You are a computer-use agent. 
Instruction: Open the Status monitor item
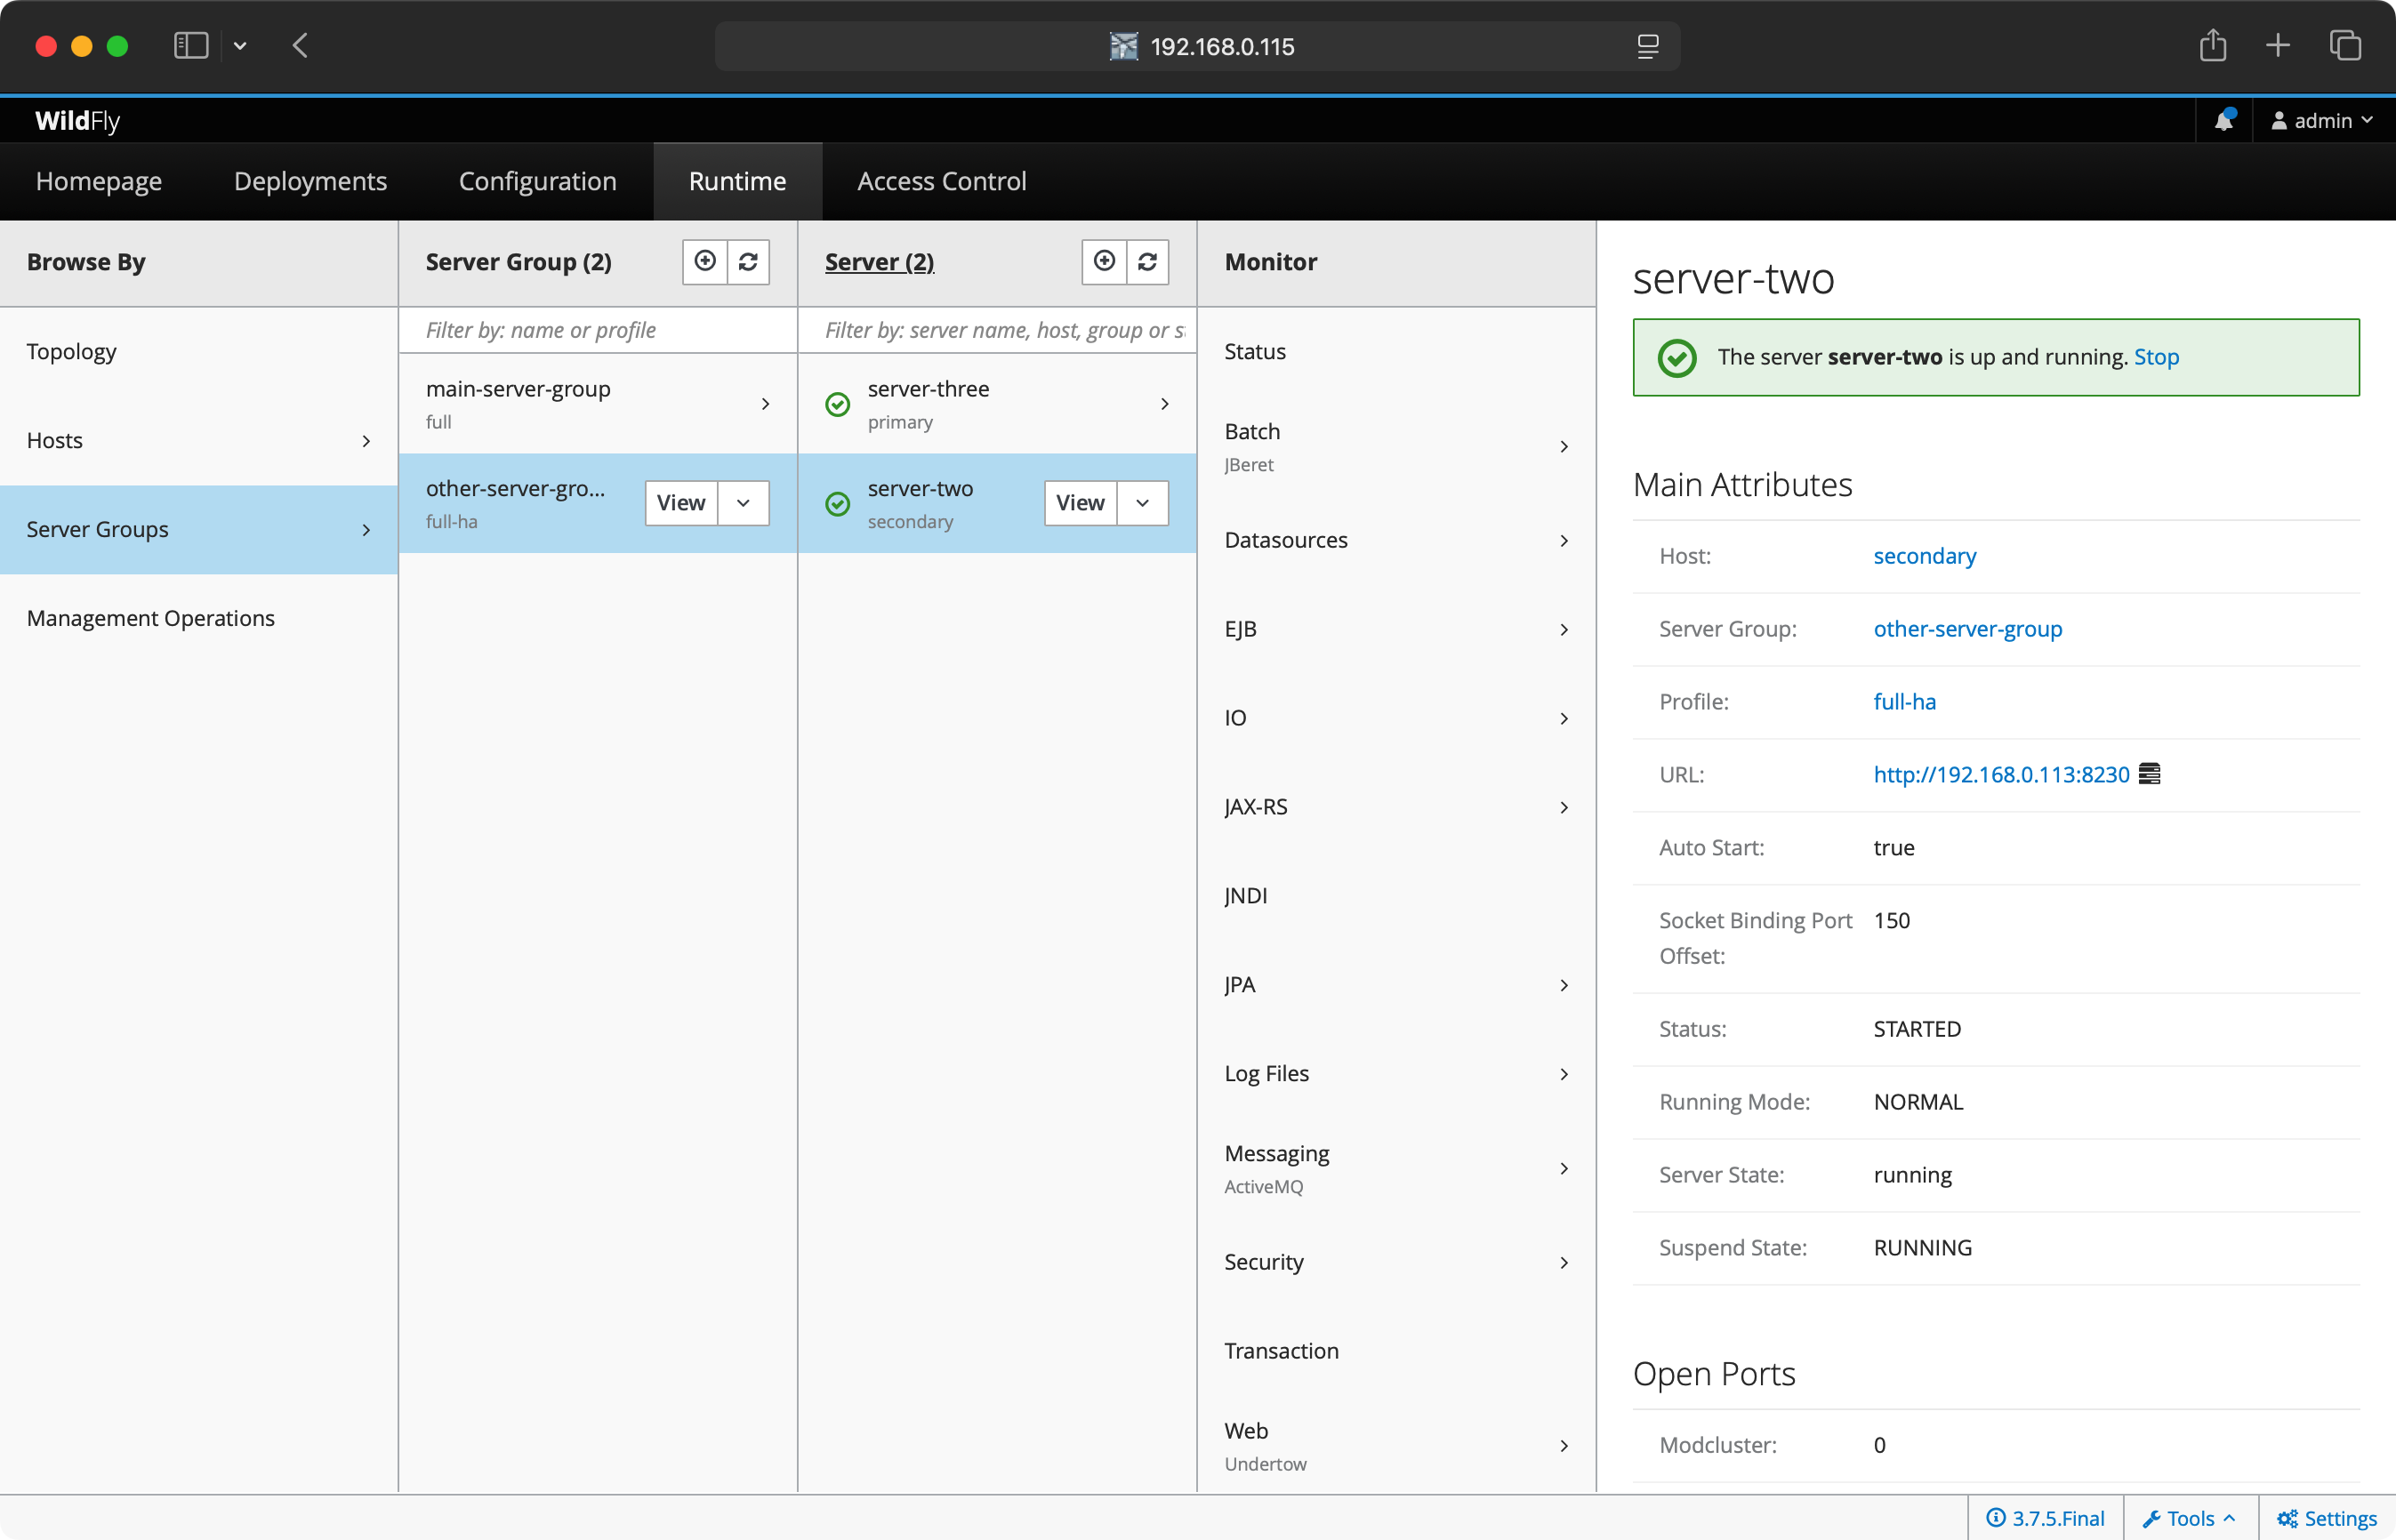tap(1396, 352)
